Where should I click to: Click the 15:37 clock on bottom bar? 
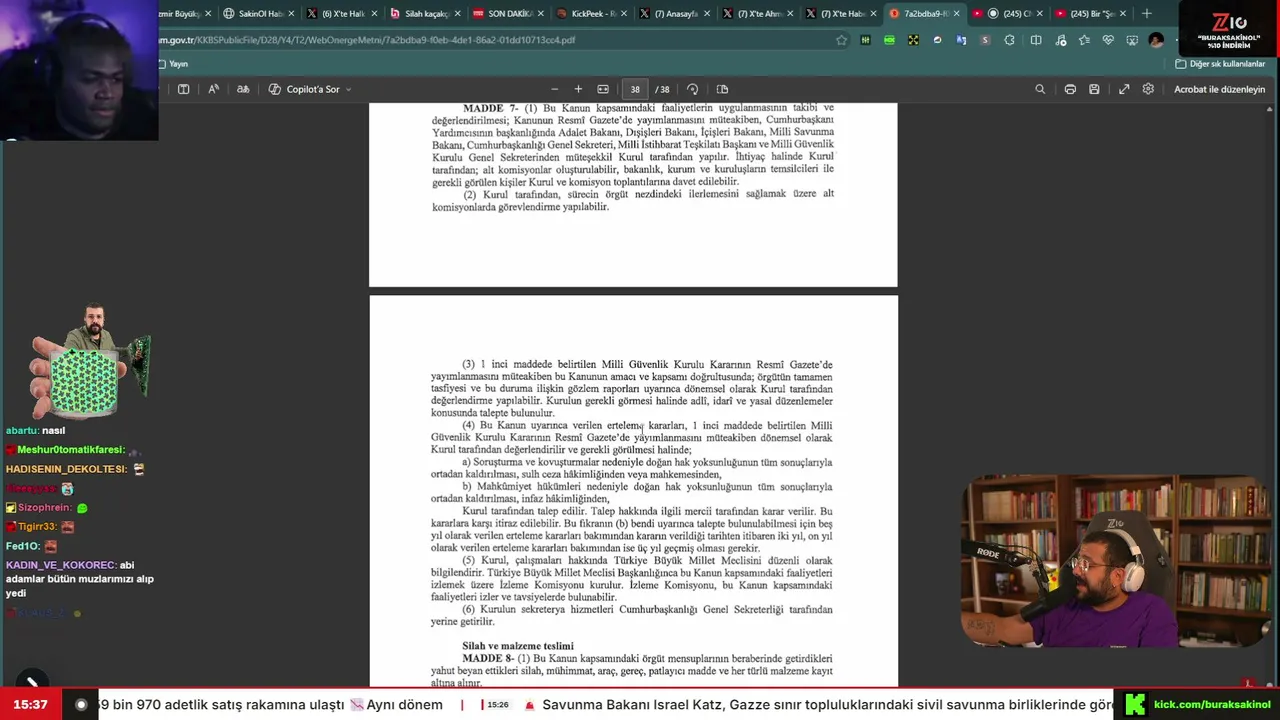[31, 705]
